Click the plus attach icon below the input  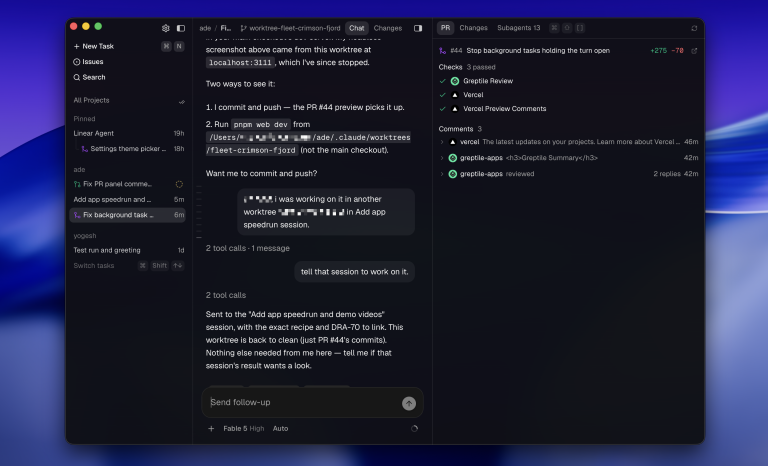[x=211, y=429]
